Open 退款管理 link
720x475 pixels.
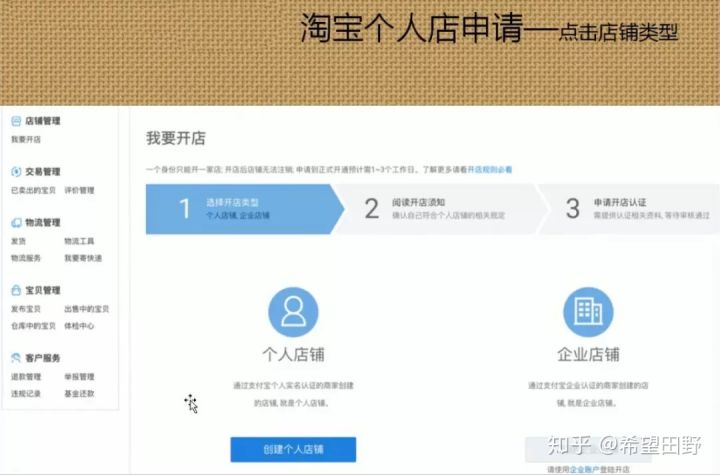click(x=26, y=376)
